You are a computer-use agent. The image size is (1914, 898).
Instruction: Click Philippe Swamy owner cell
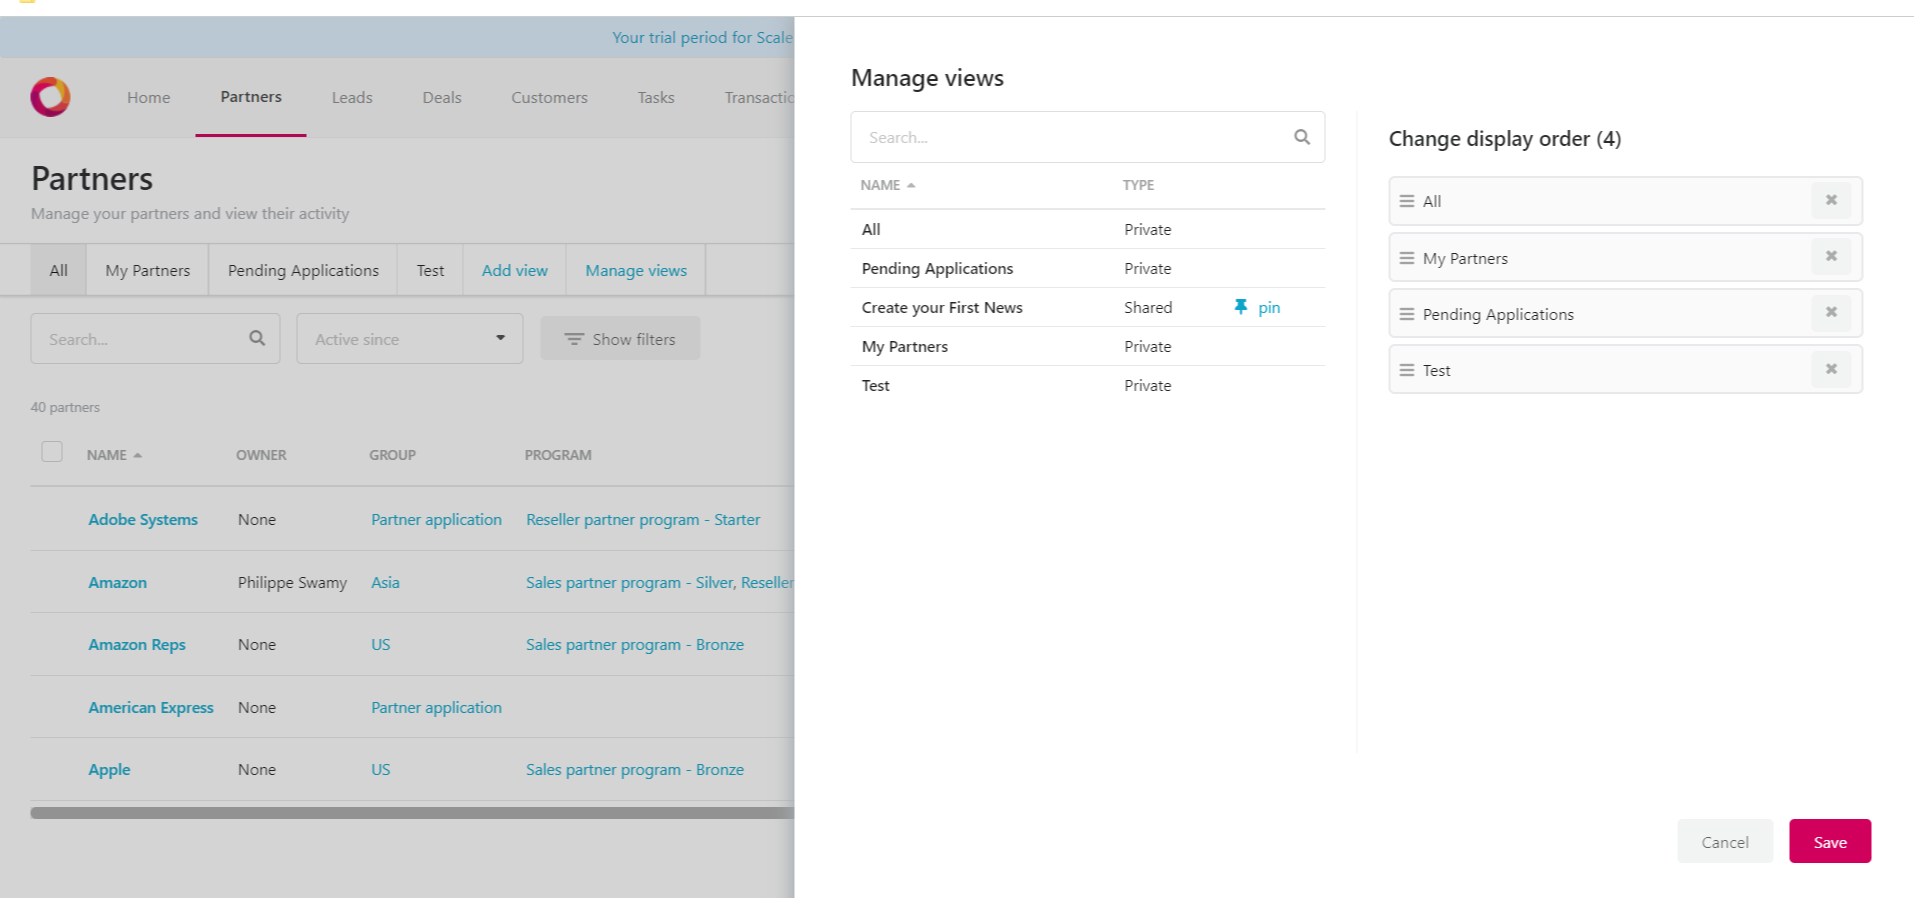click(x=292, y=582)
